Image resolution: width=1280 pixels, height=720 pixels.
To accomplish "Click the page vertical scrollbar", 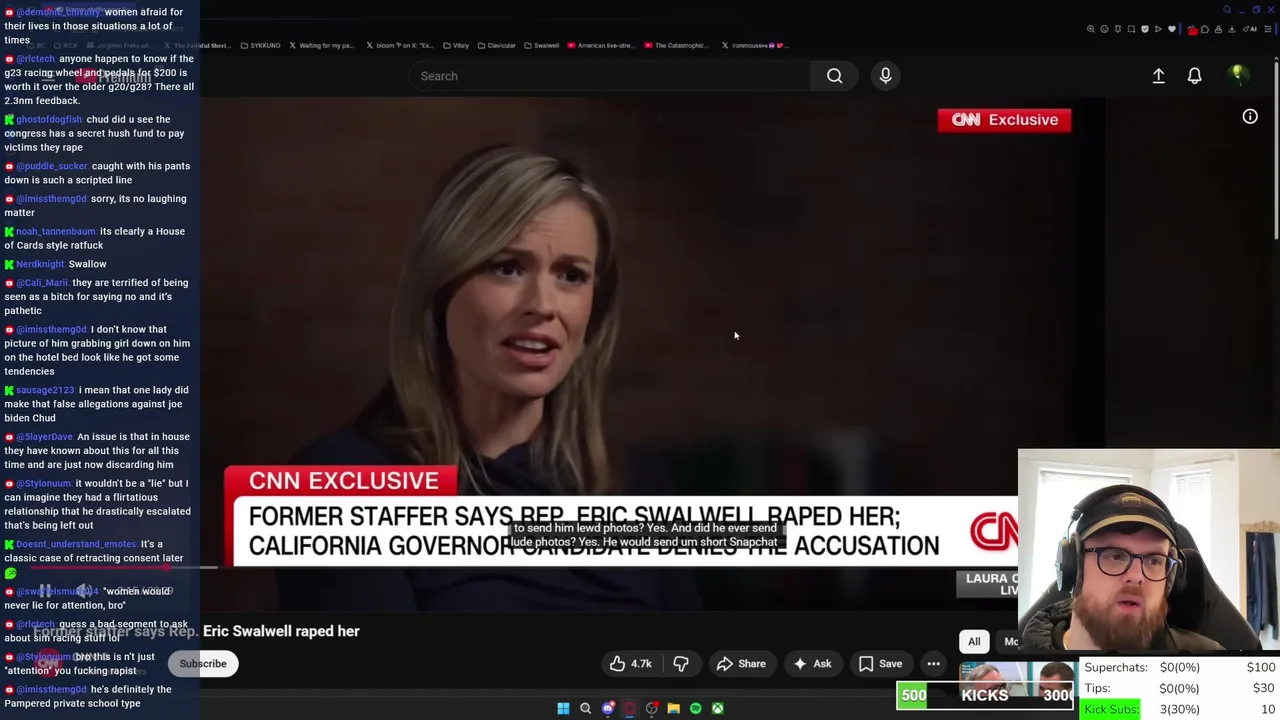I will click(x=1276, y=150).
